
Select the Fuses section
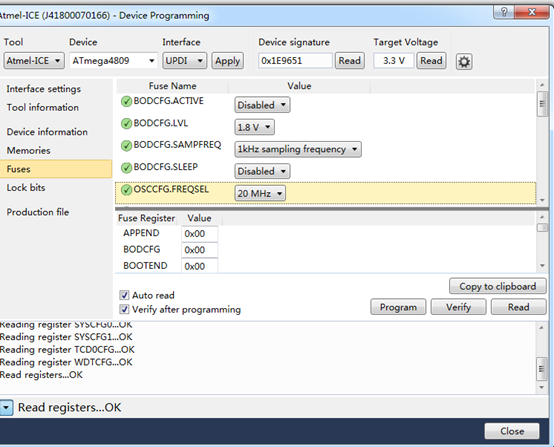point(56,169)
